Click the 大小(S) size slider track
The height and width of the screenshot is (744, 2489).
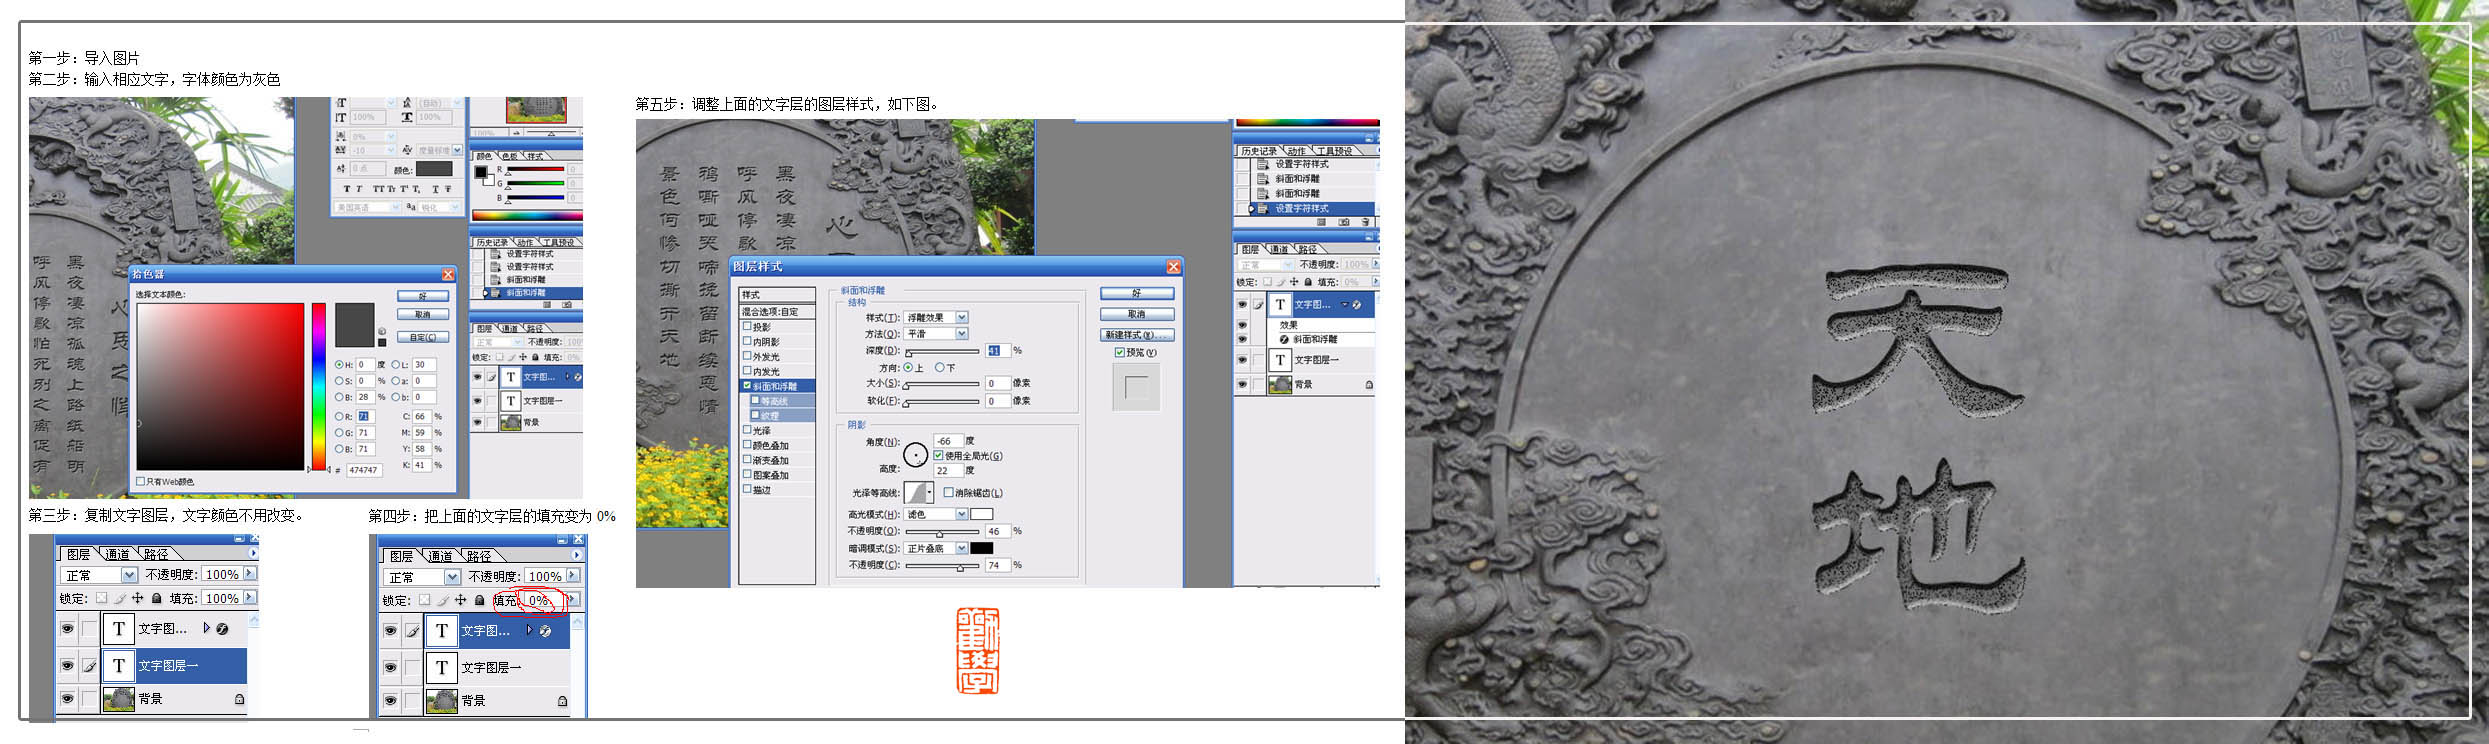[942, 385]
